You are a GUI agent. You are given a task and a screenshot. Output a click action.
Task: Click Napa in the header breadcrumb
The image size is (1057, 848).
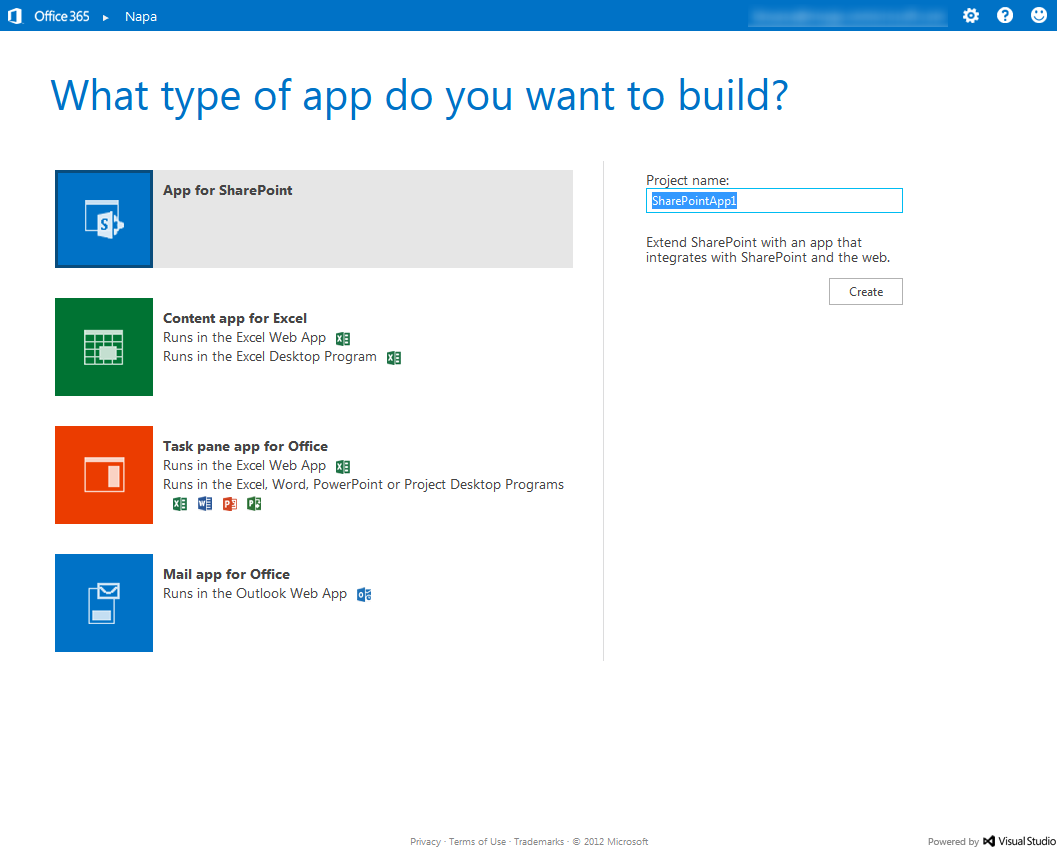[141, 17]
